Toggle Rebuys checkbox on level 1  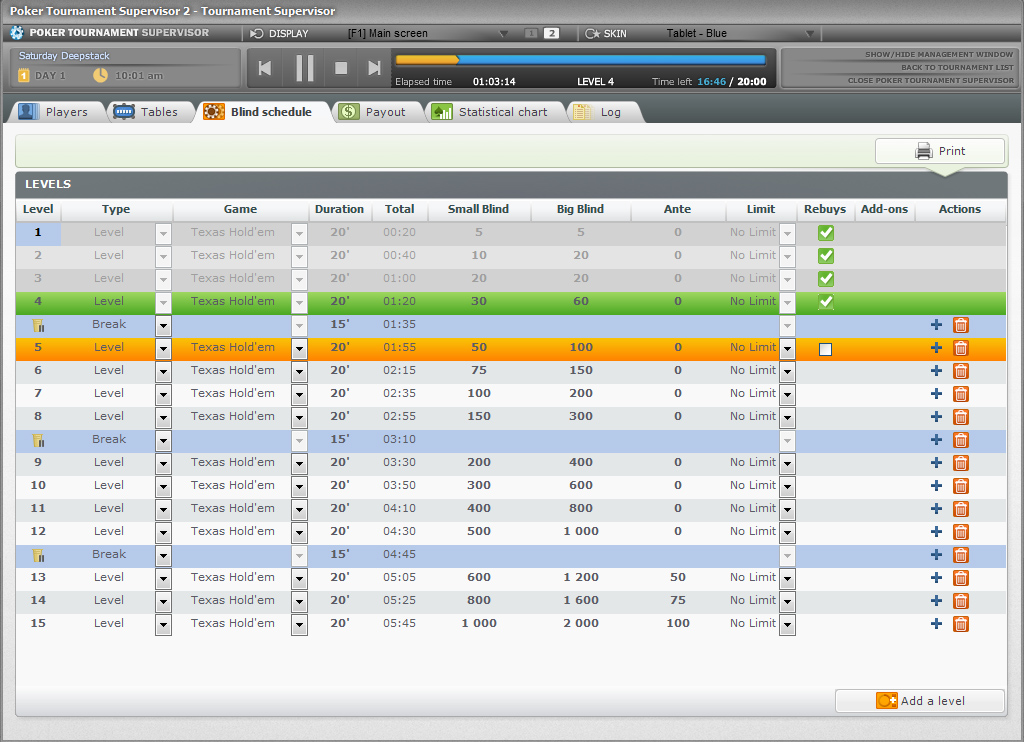click(x=826, y=233)
